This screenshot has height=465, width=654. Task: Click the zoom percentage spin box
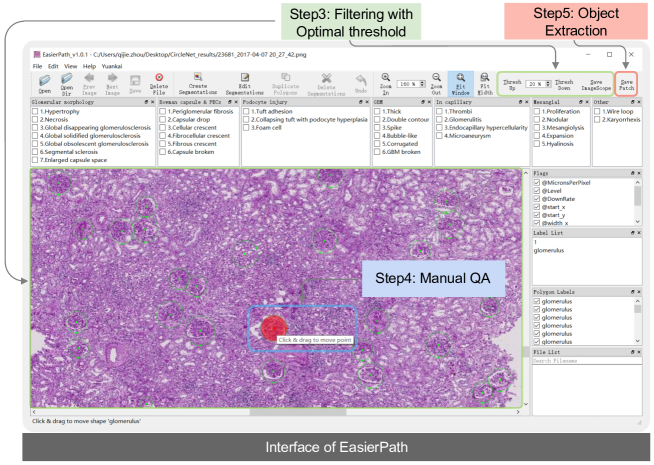410,85
